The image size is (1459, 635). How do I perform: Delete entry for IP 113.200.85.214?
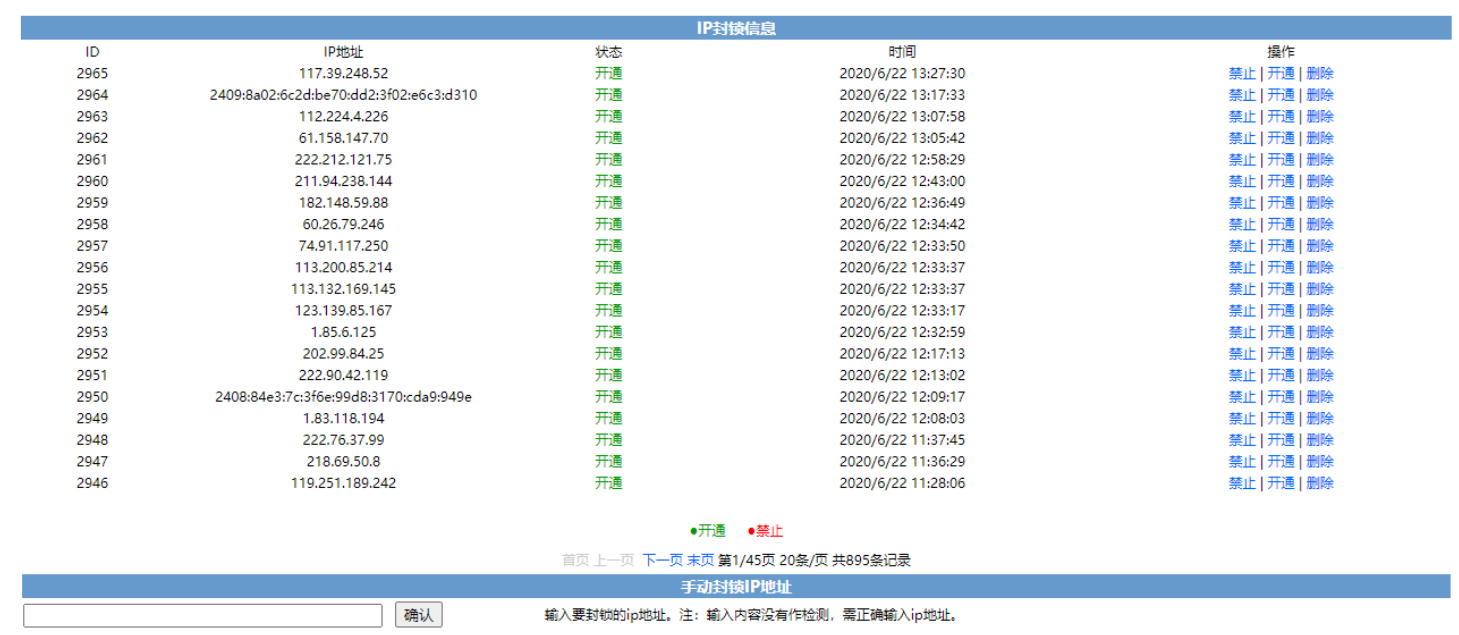[1319, 267]
